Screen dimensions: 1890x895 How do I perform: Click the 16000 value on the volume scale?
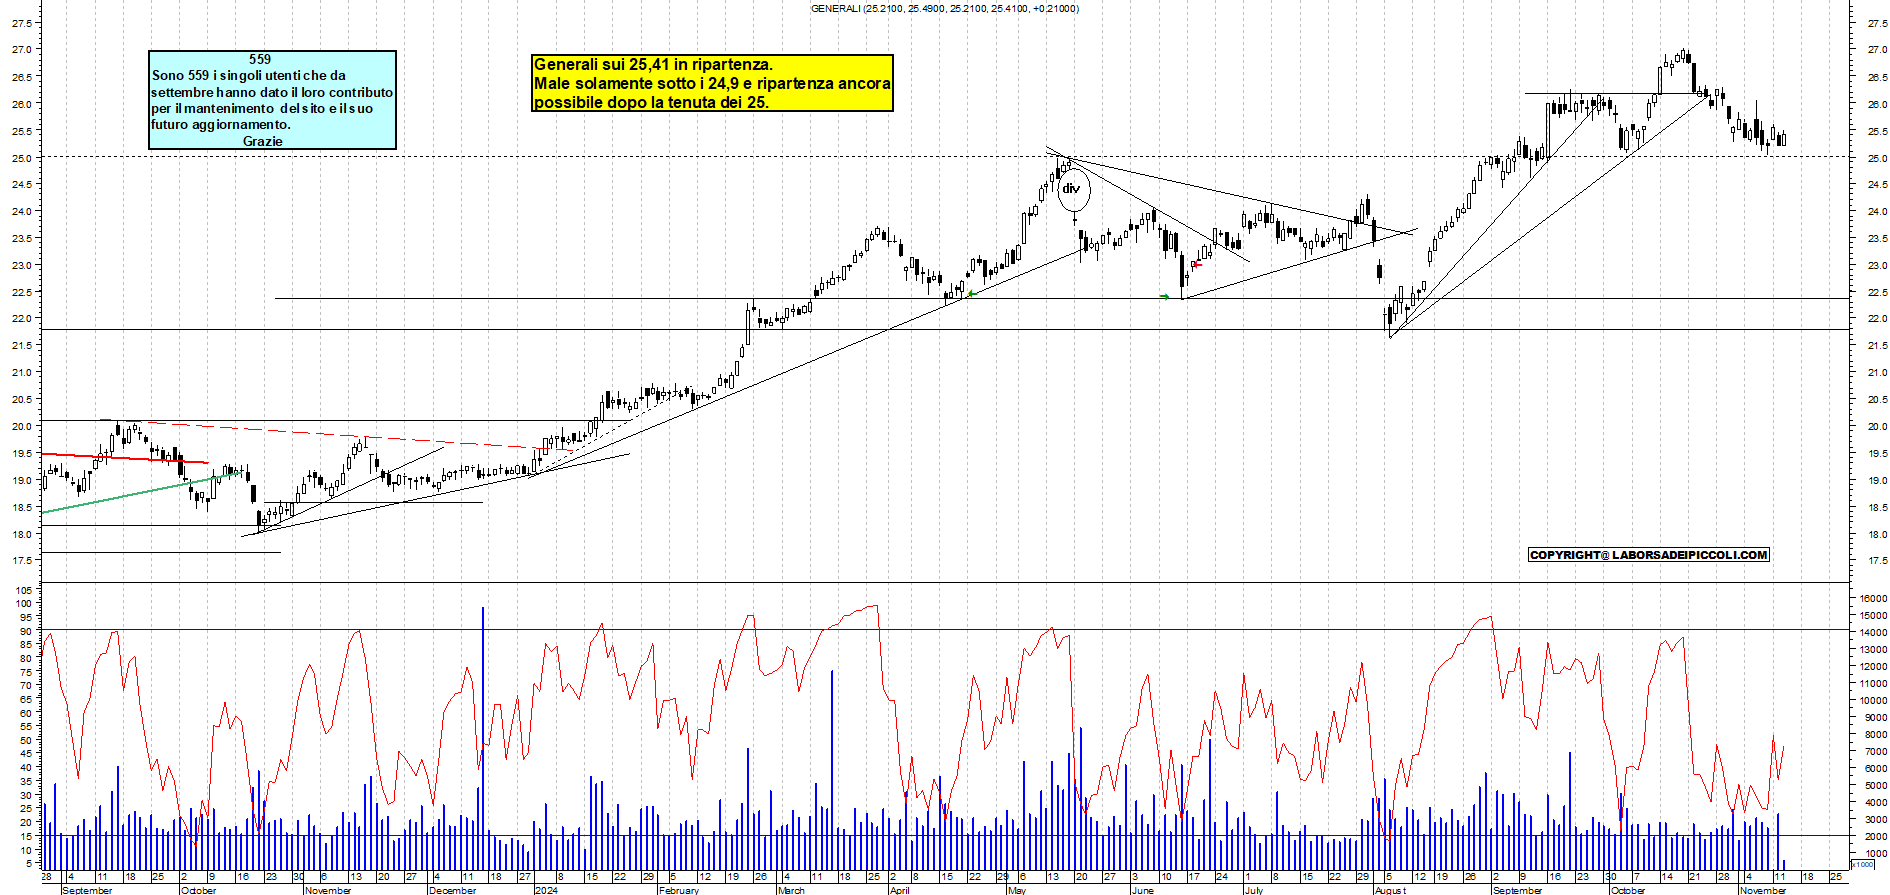(x=1873, y=598)
